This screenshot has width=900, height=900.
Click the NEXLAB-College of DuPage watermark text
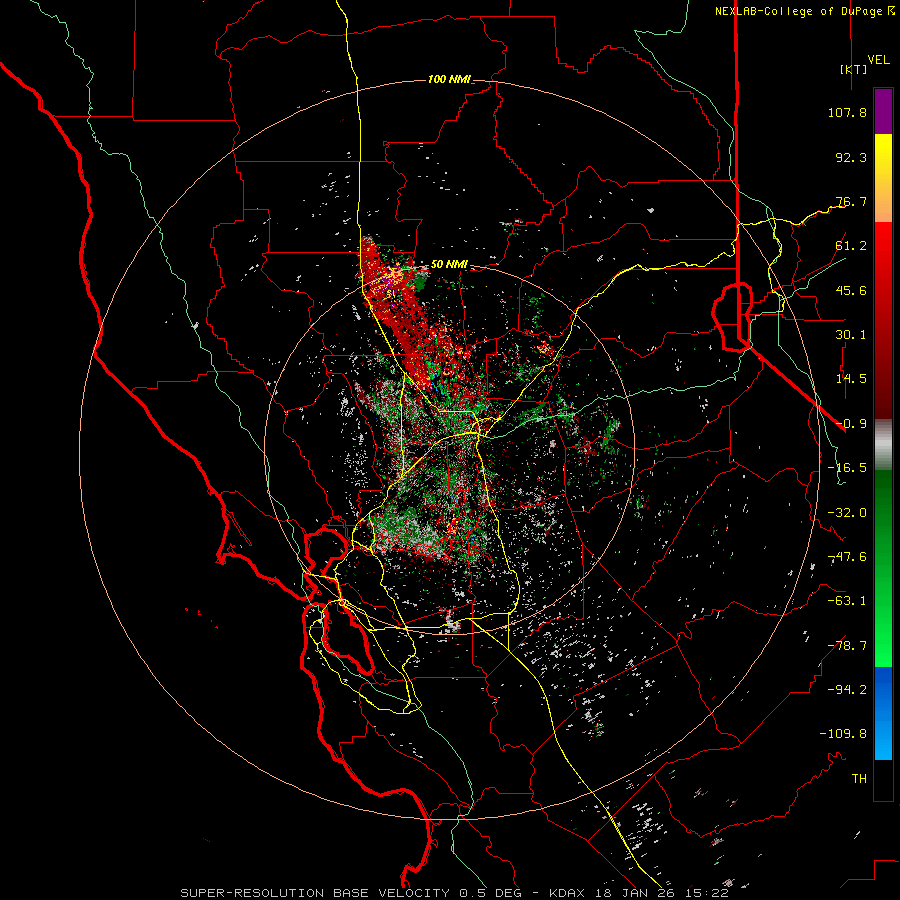click(x=805, y=11)
